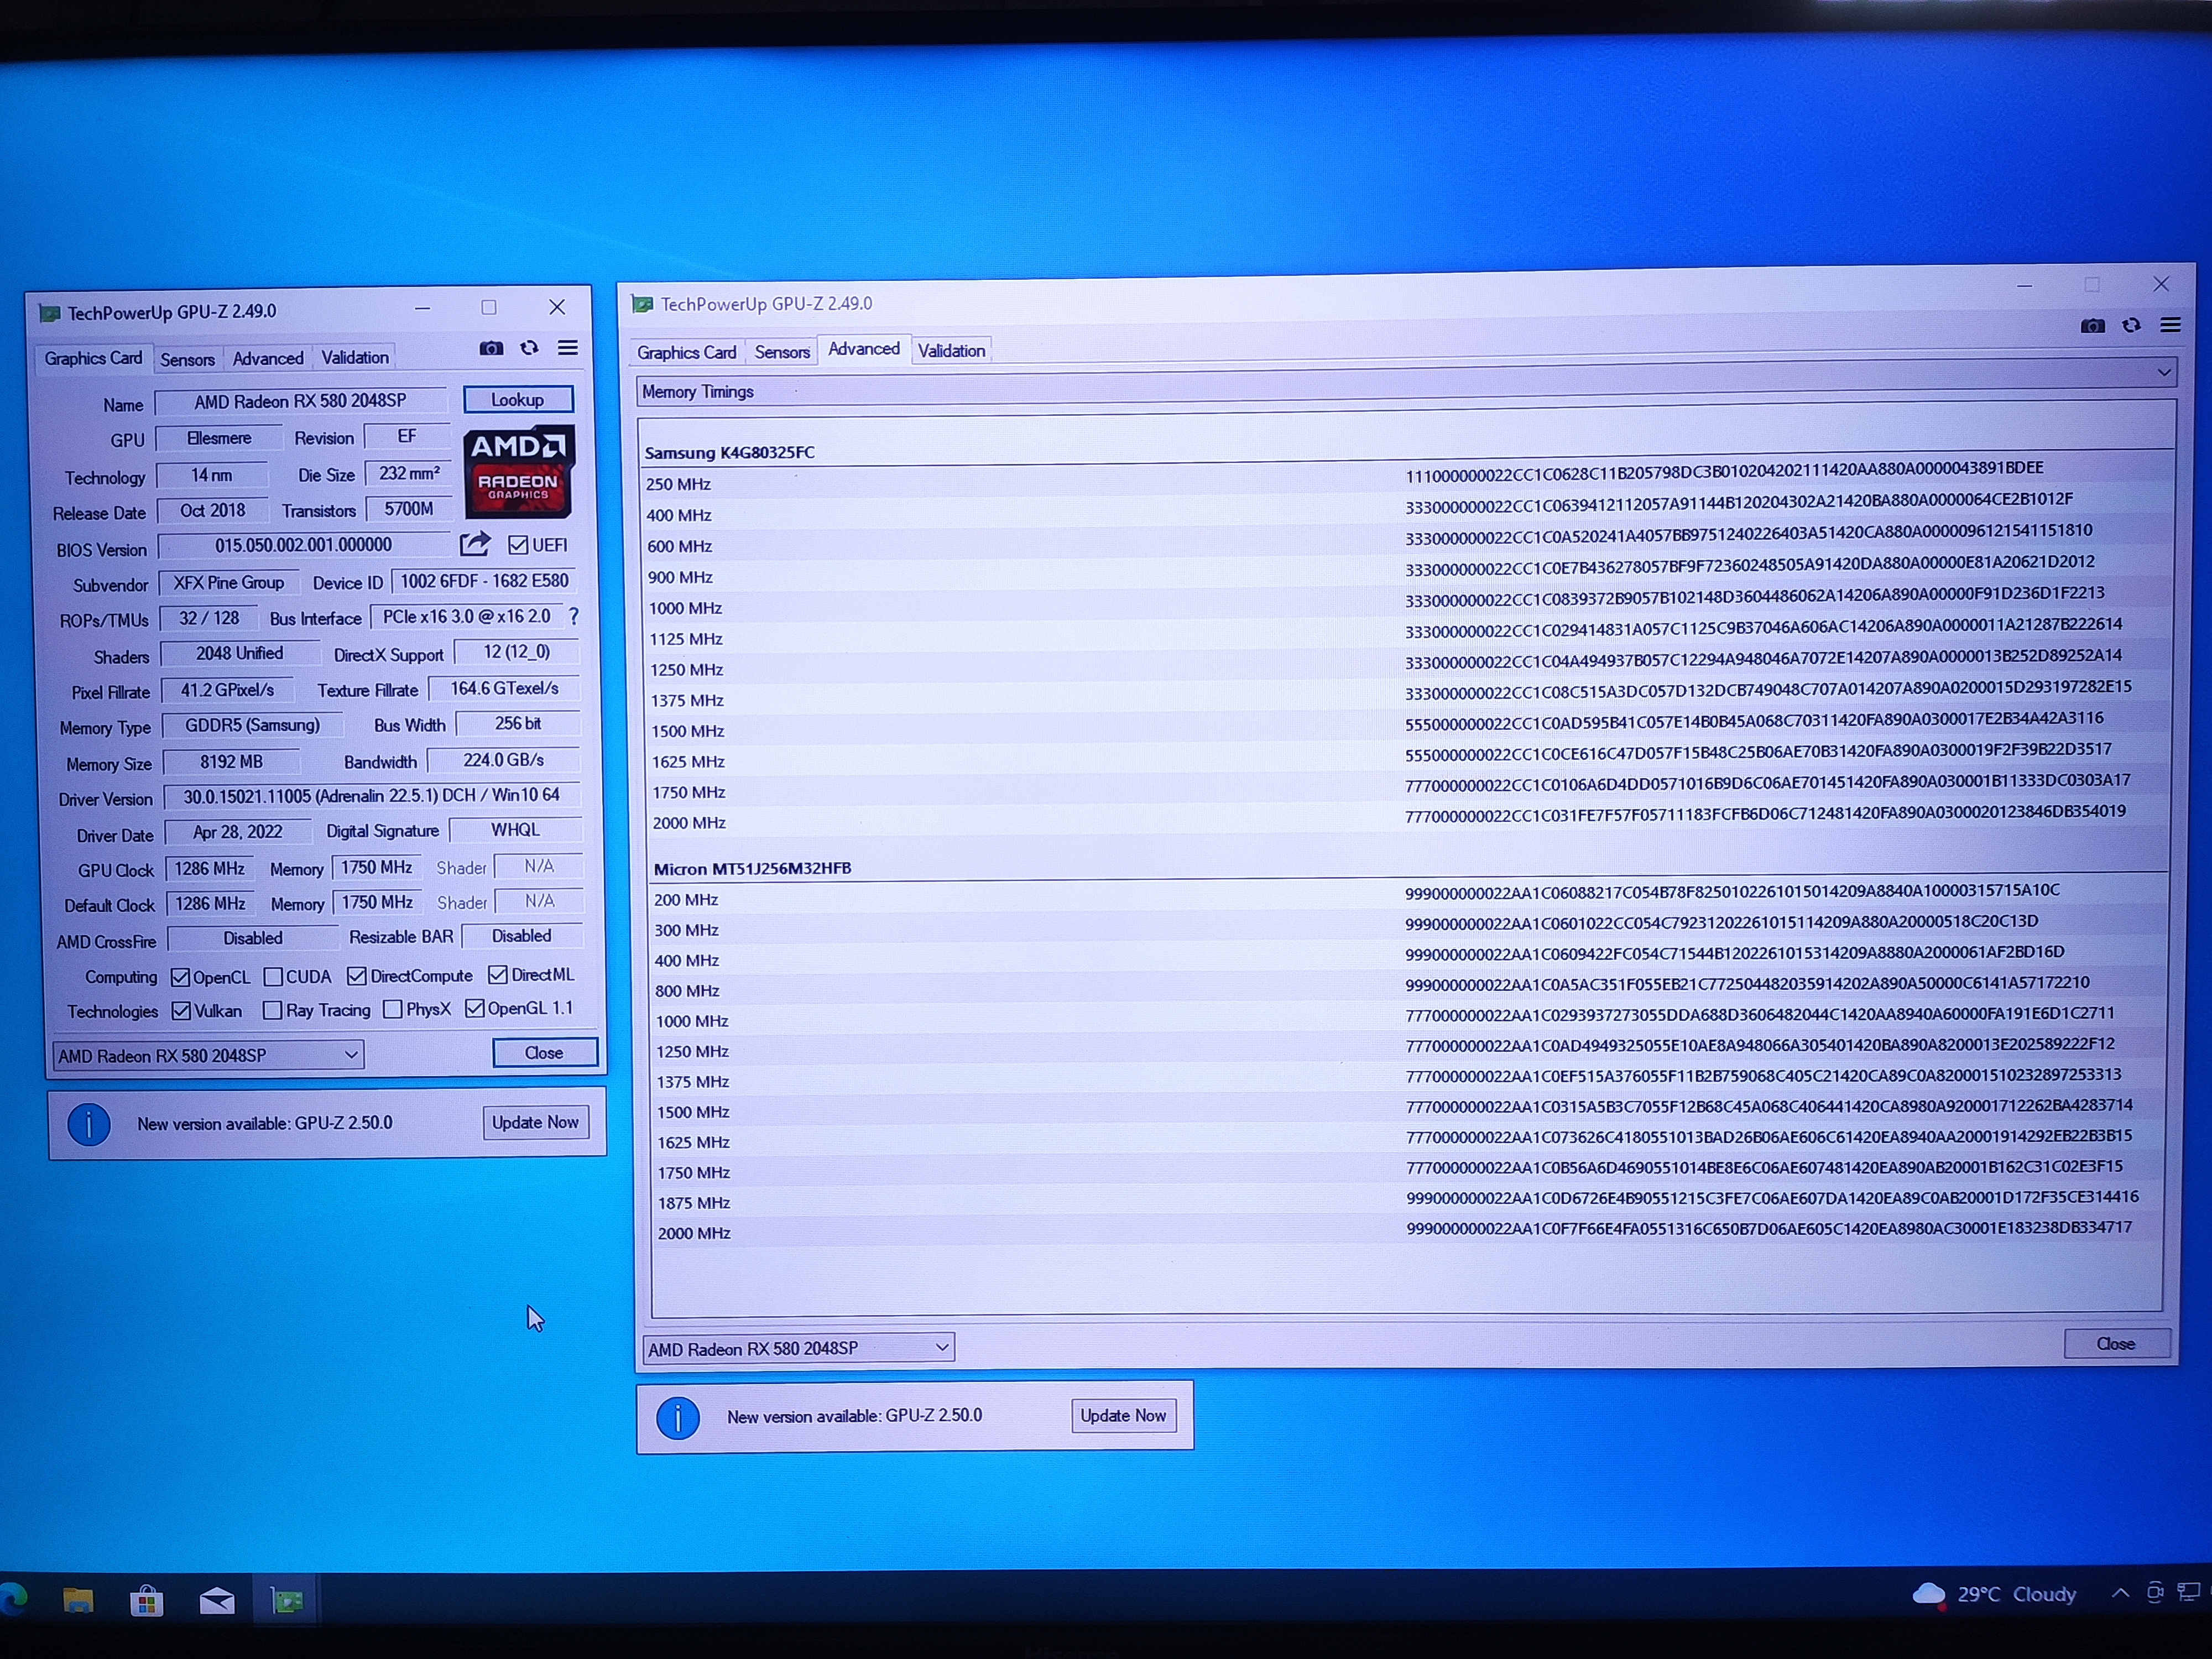
Task: Open GPU selector dropdown in left window
Action: [x=208, y=1055]
